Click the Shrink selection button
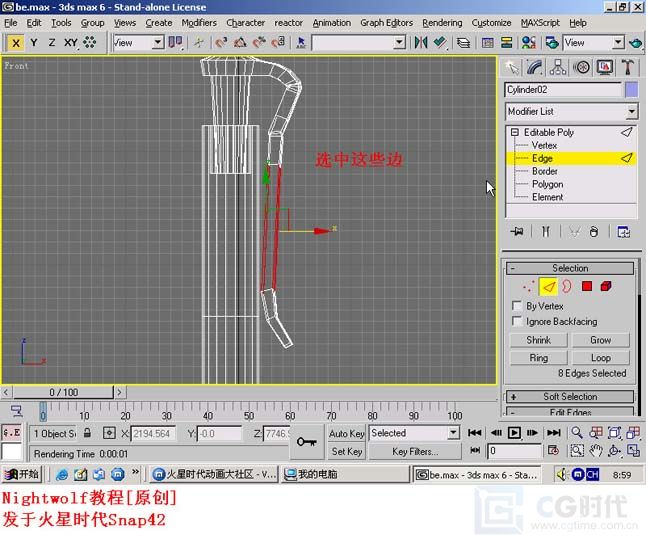Screen dimensions: 646x539 [x=538, y=340]
